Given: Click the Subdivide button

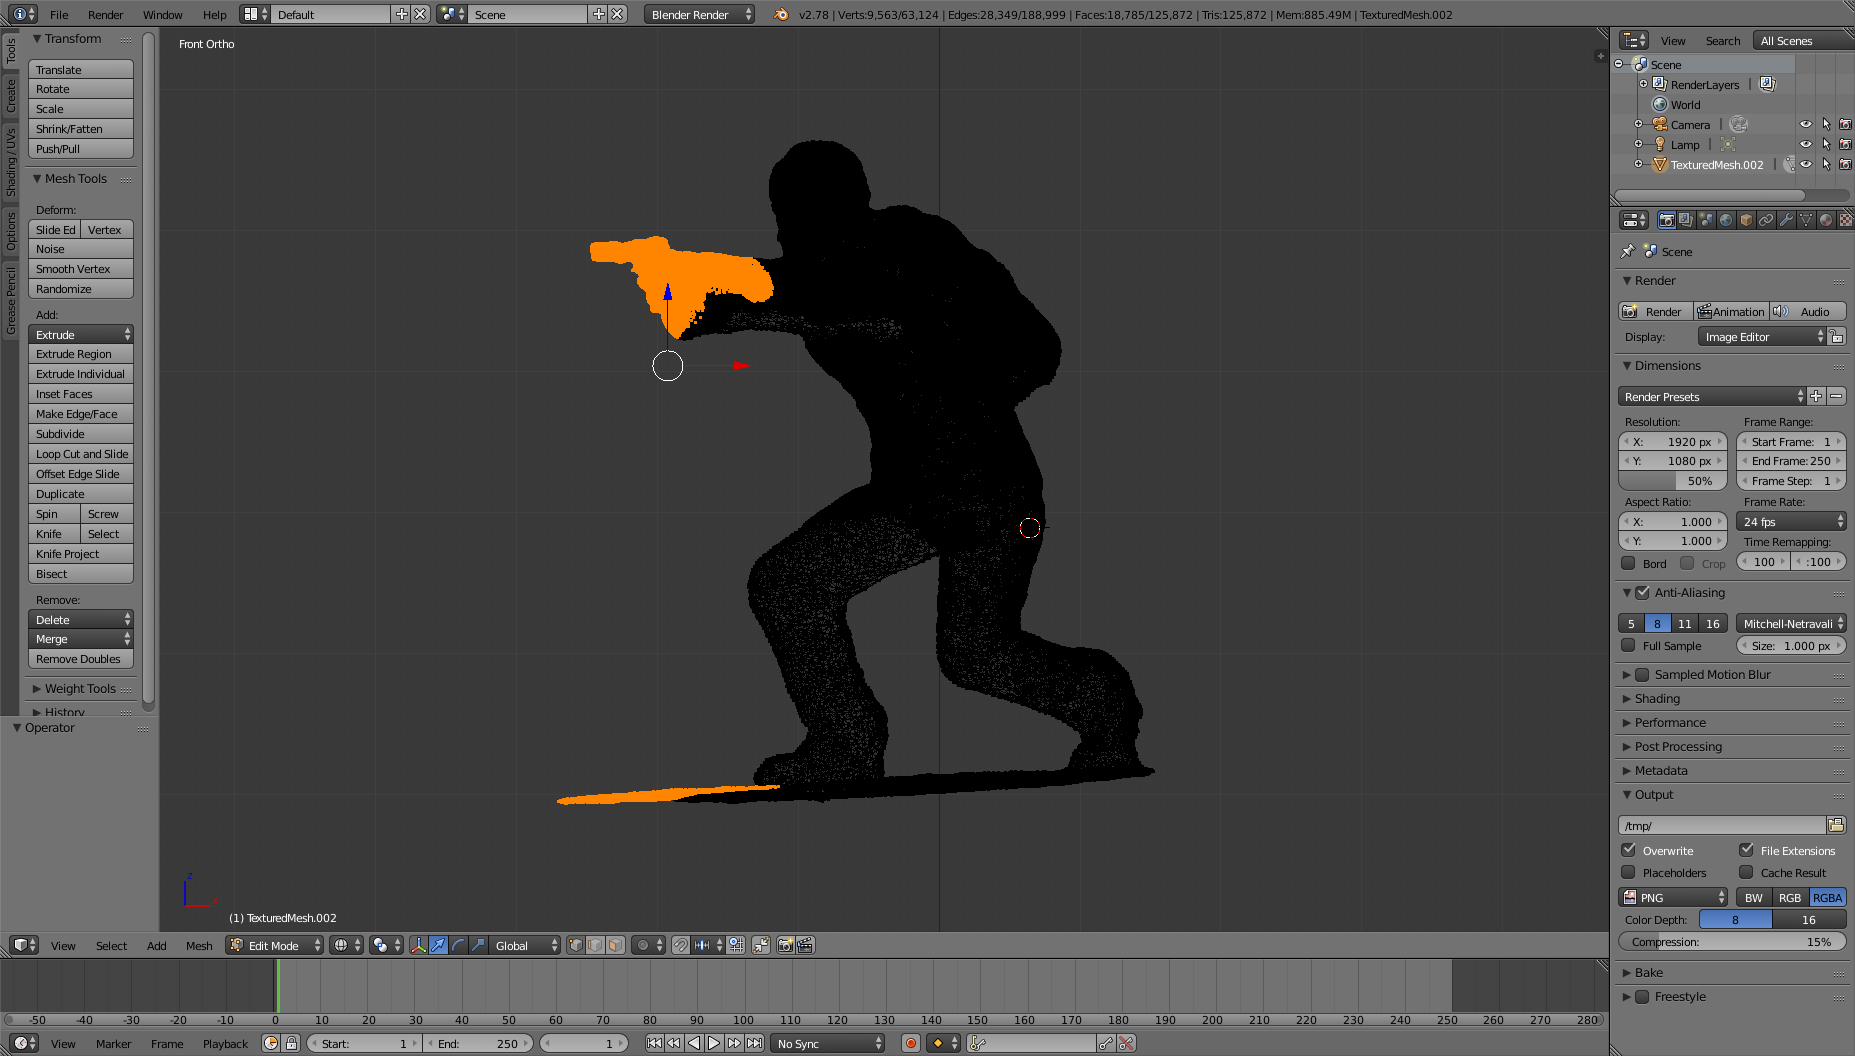Looking at the screenshot, I should coord(81,434).
